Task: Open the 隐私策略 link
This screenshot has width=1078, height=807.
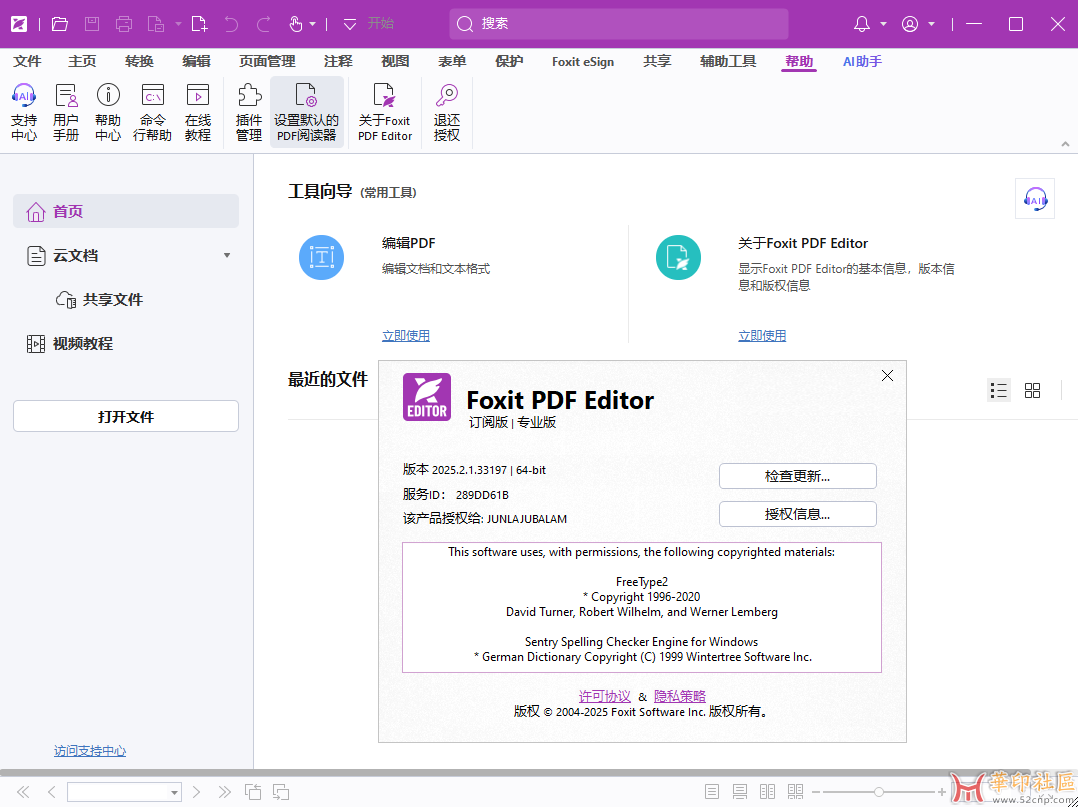Action: tap(680, 696)
